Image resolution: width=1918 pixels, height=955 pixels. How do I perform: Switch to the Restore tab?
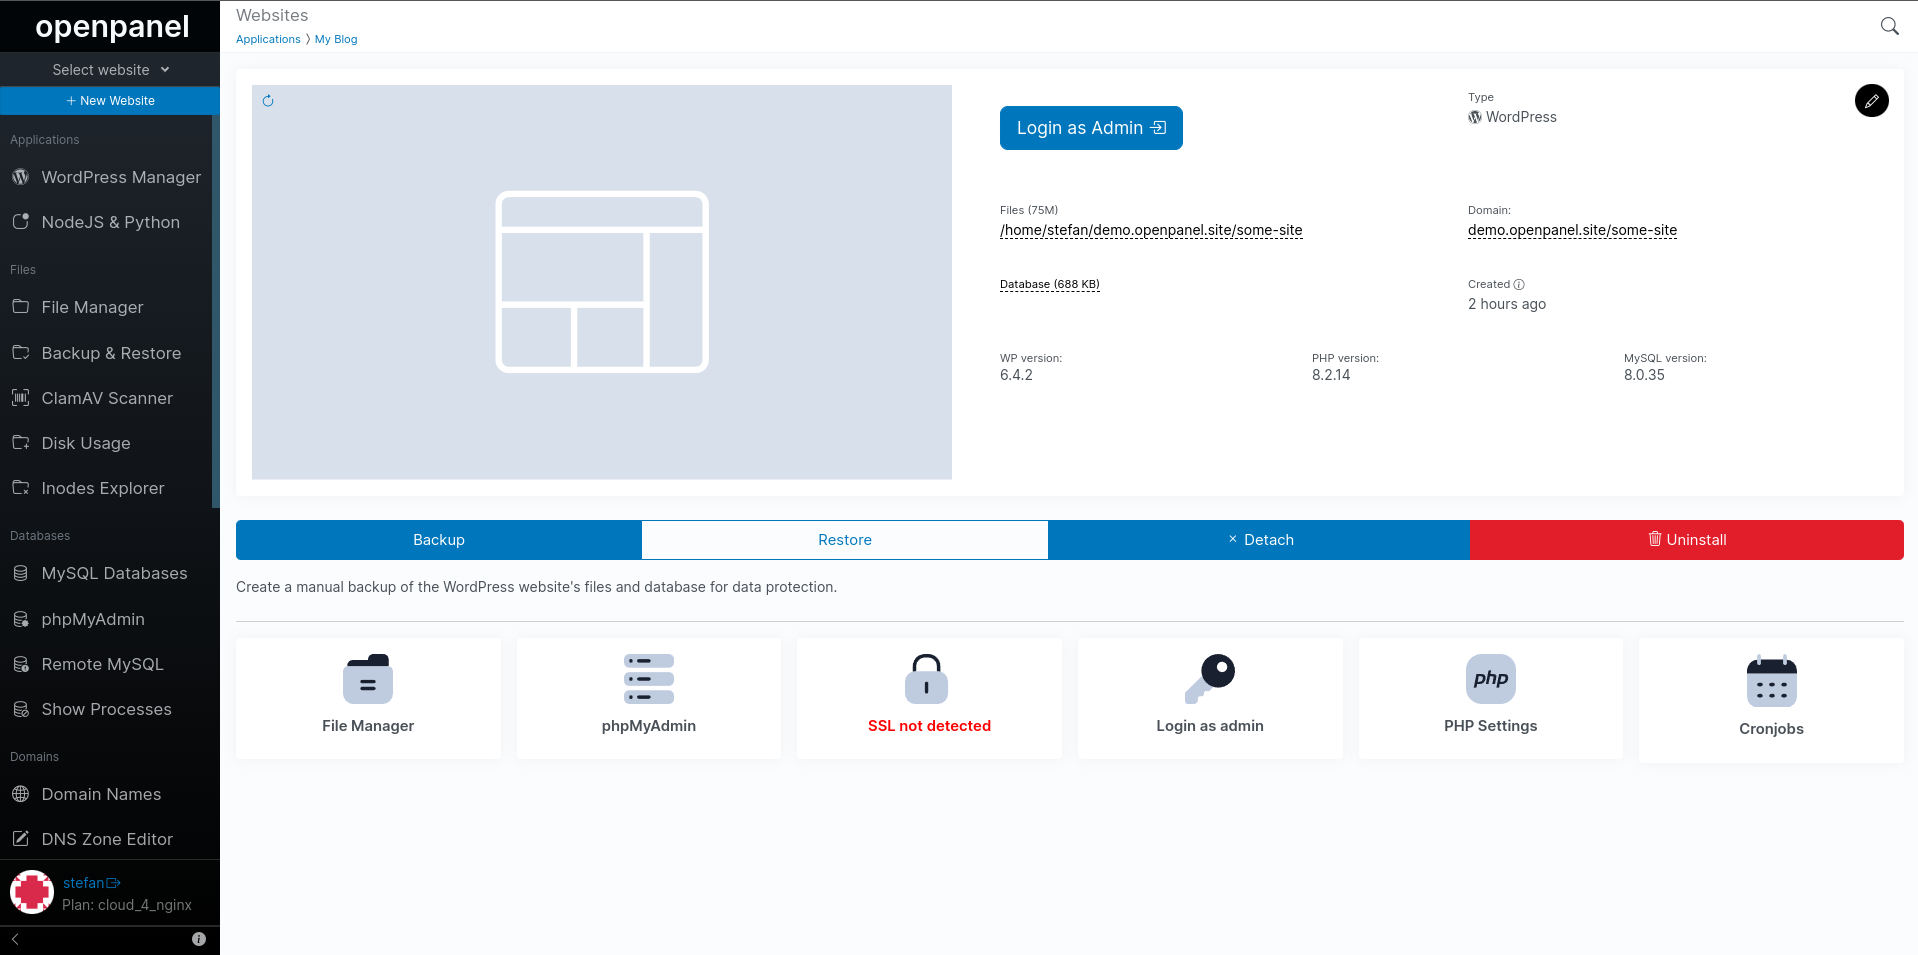tap(845, 540)
